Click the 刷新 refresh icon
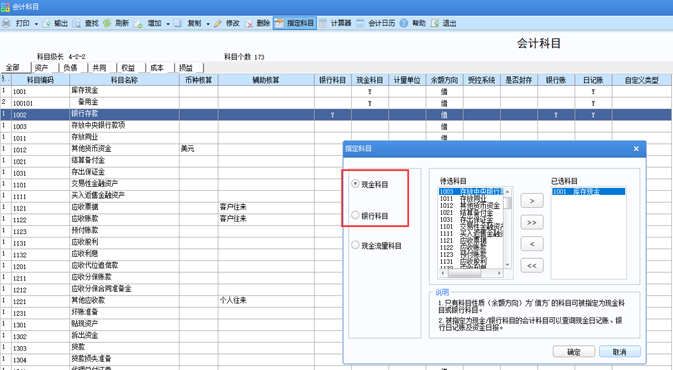 pyautogui.click(x=107, y=23)
